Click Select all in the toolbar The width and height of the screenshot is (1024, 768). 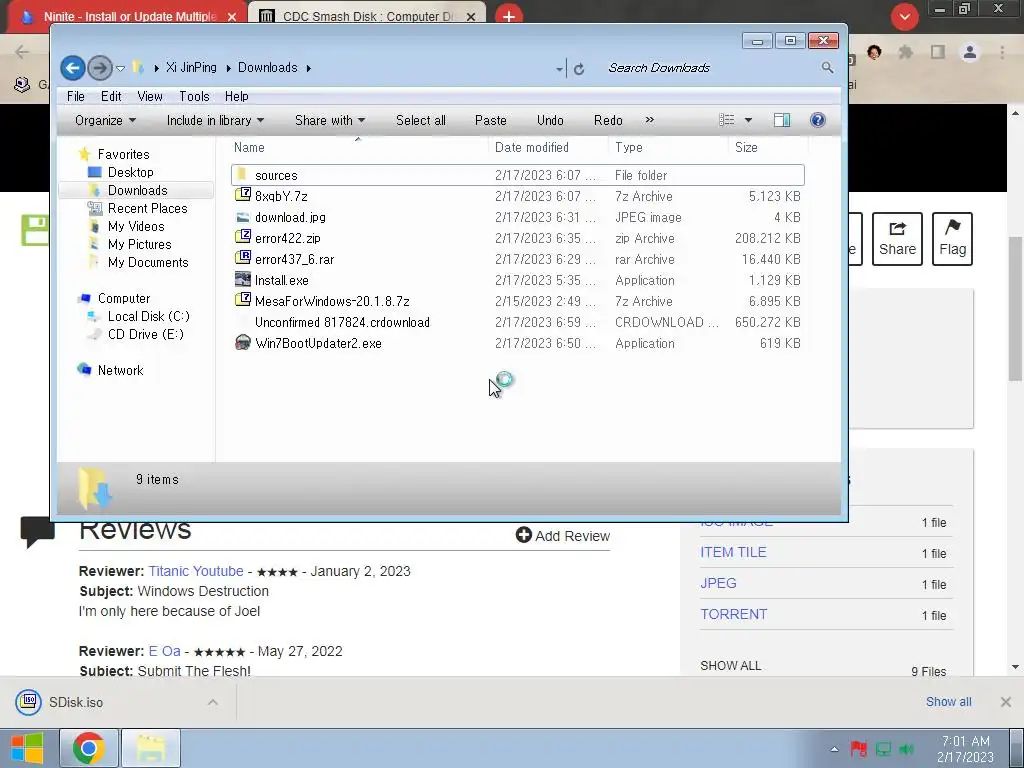click(x=421, y=120)
